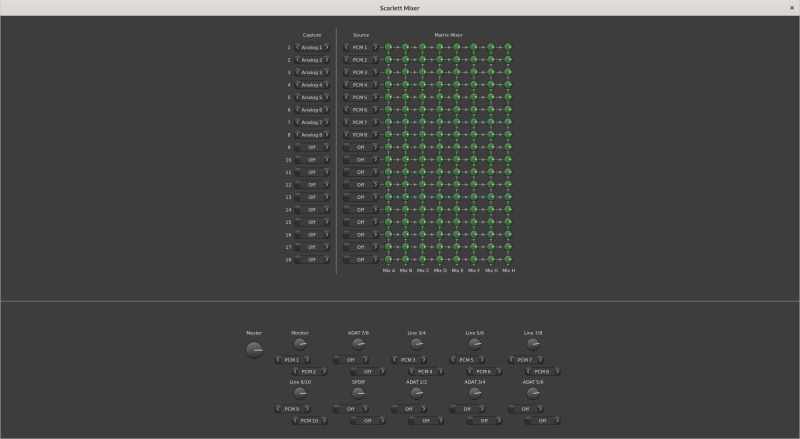Click next arrow on Line 3/4 PCM 4 selector
This screenshot has width=800, height=439.
pyautogui.click(x=440, y=372)
